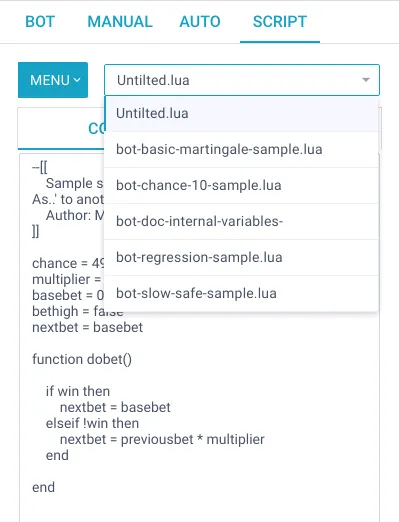Screen dimensions: 399x522
Task: Click the 'elseif !win then' code line
Action: (92, 423)
